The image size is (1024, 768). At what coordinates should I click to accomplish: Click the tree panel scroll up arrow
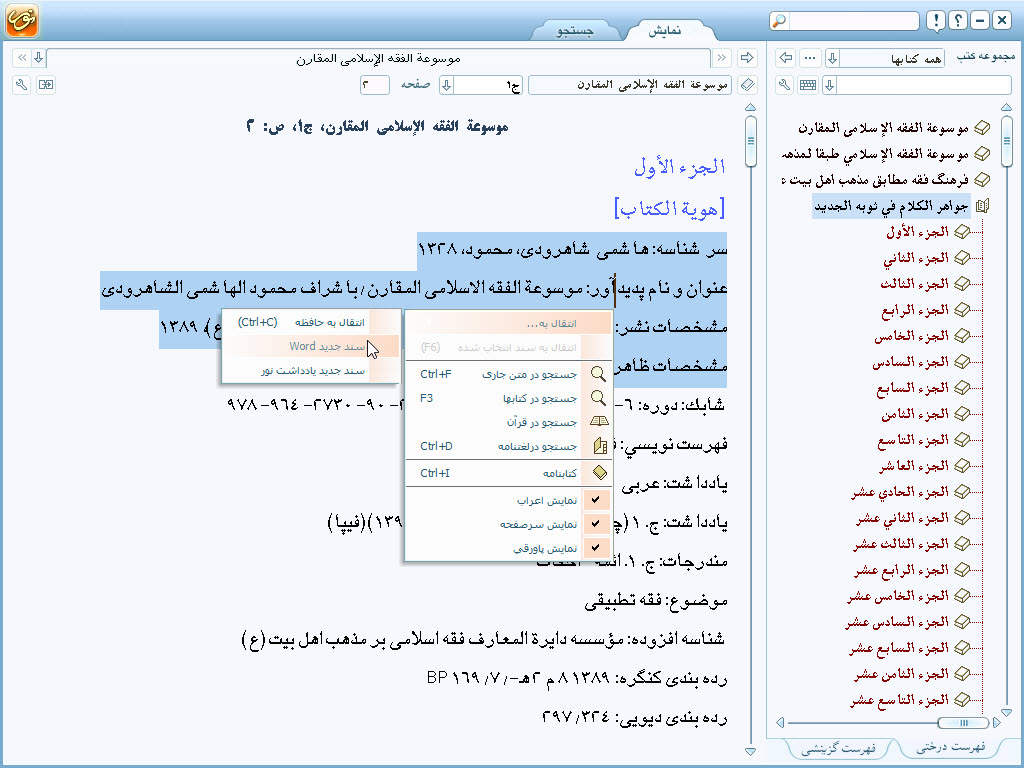point(1006,107)
